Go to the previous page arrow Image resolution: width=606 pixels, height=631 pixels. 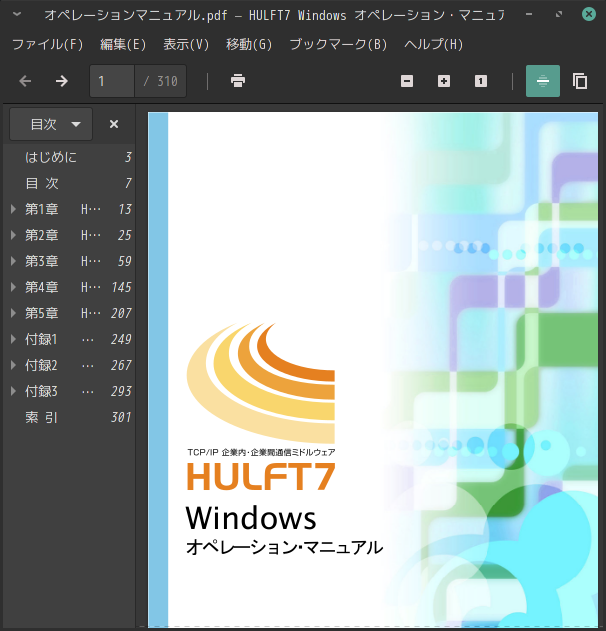click(25, 81)
